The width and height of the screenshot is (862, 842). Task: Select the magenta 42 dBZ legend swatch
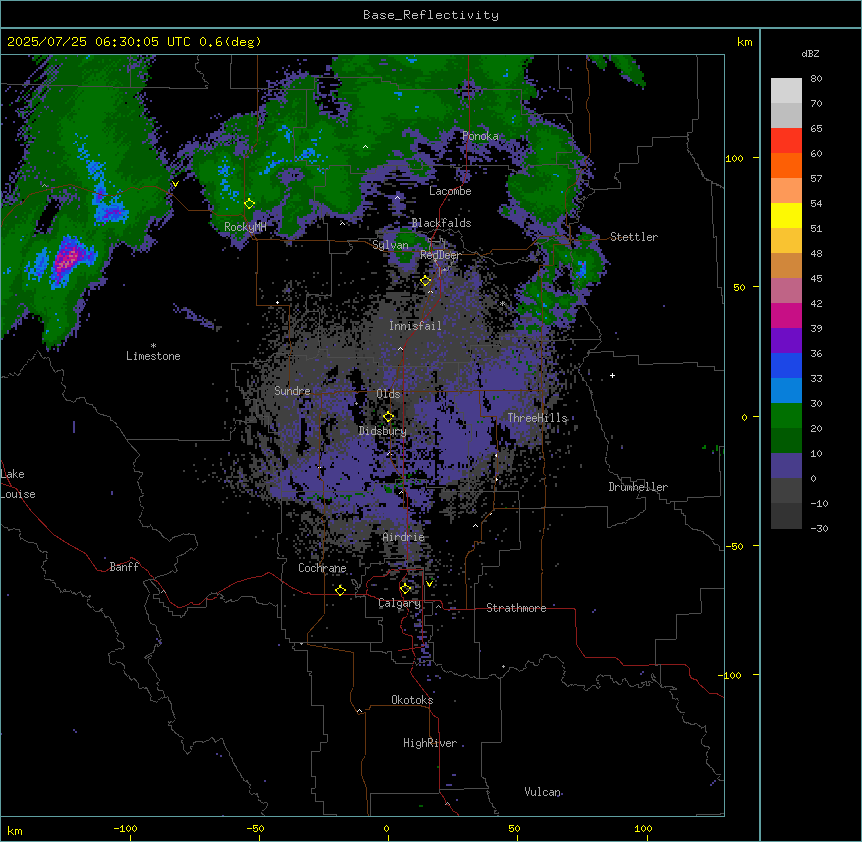tap(786, 315)
